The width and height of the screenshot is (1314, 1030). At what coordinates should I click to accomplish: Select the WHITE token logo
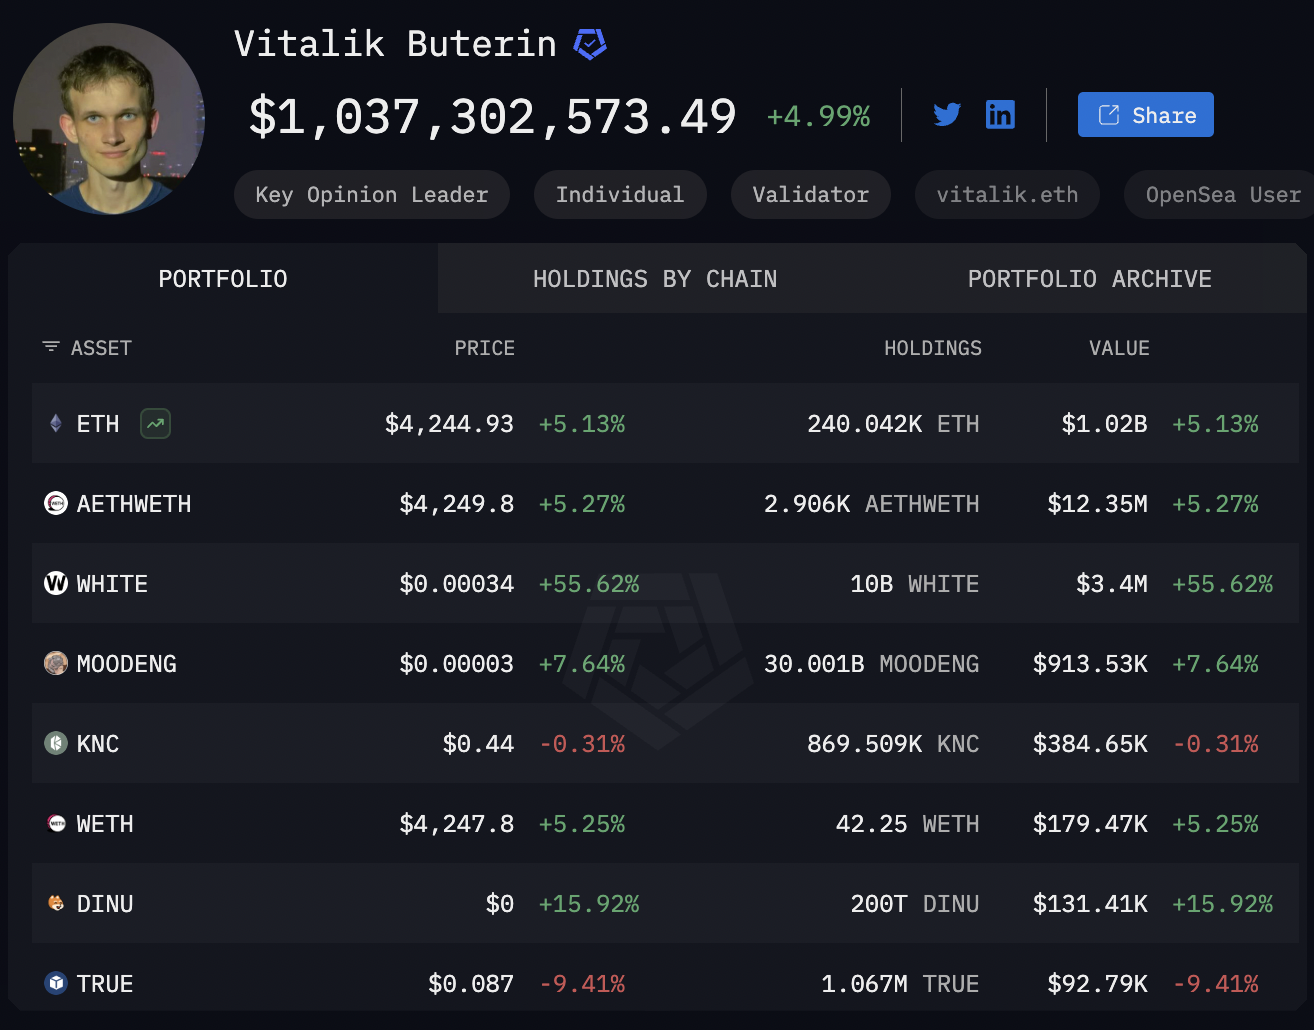55,583
